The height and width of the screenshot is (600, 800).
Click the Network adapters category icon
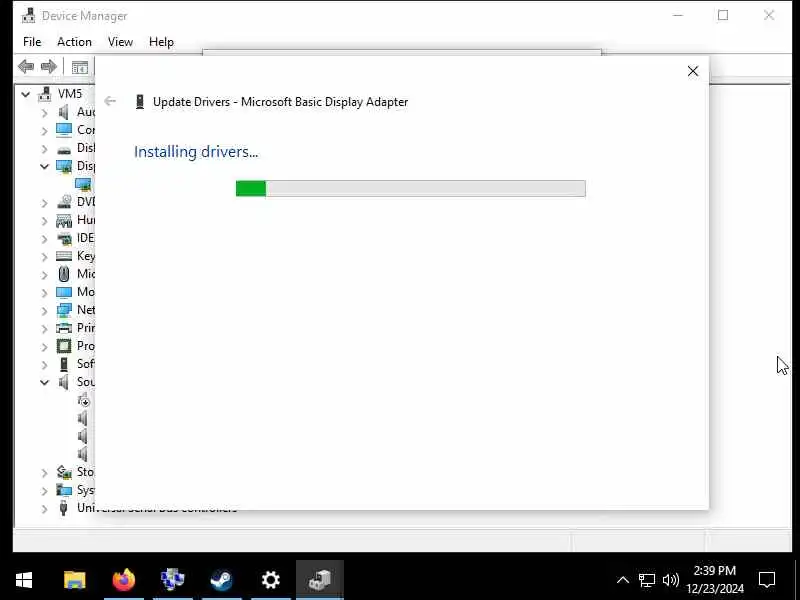(x=64, y=310)
